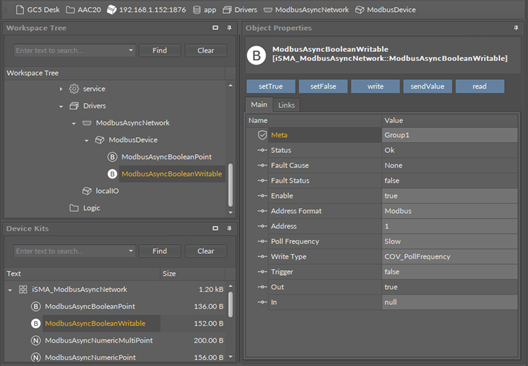This screenshot has height=366, width=528.
Task: Open the Device Kits search dropdown
Action: pyautogui.click(x=131, y=251)
